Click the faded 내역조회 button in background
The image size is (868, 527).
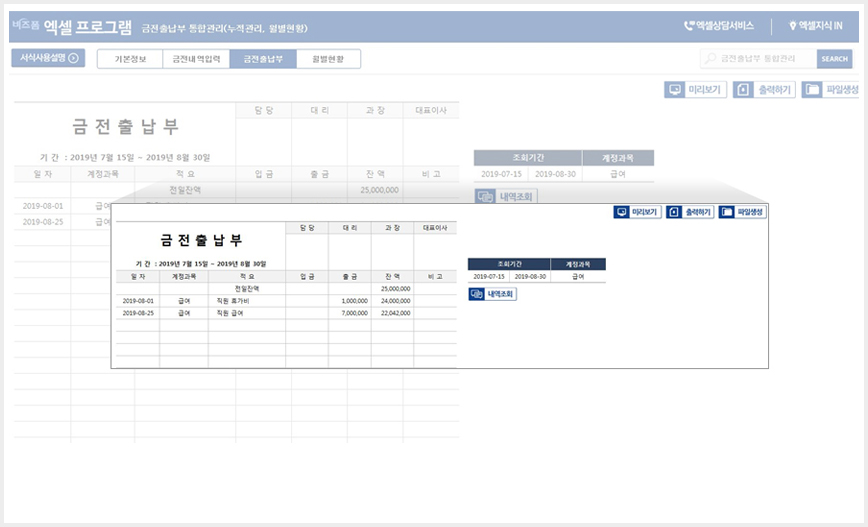click(x=506, y=197)
